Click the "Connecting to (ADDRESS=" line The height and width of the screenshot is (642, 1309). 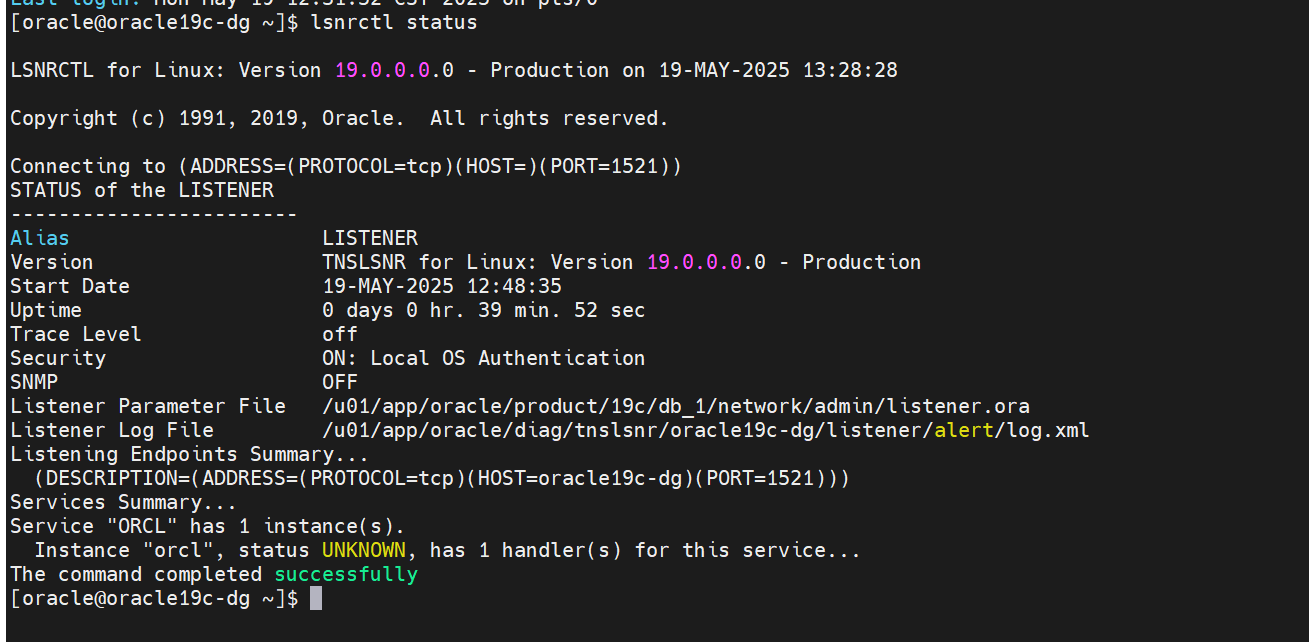coord(346,166)
